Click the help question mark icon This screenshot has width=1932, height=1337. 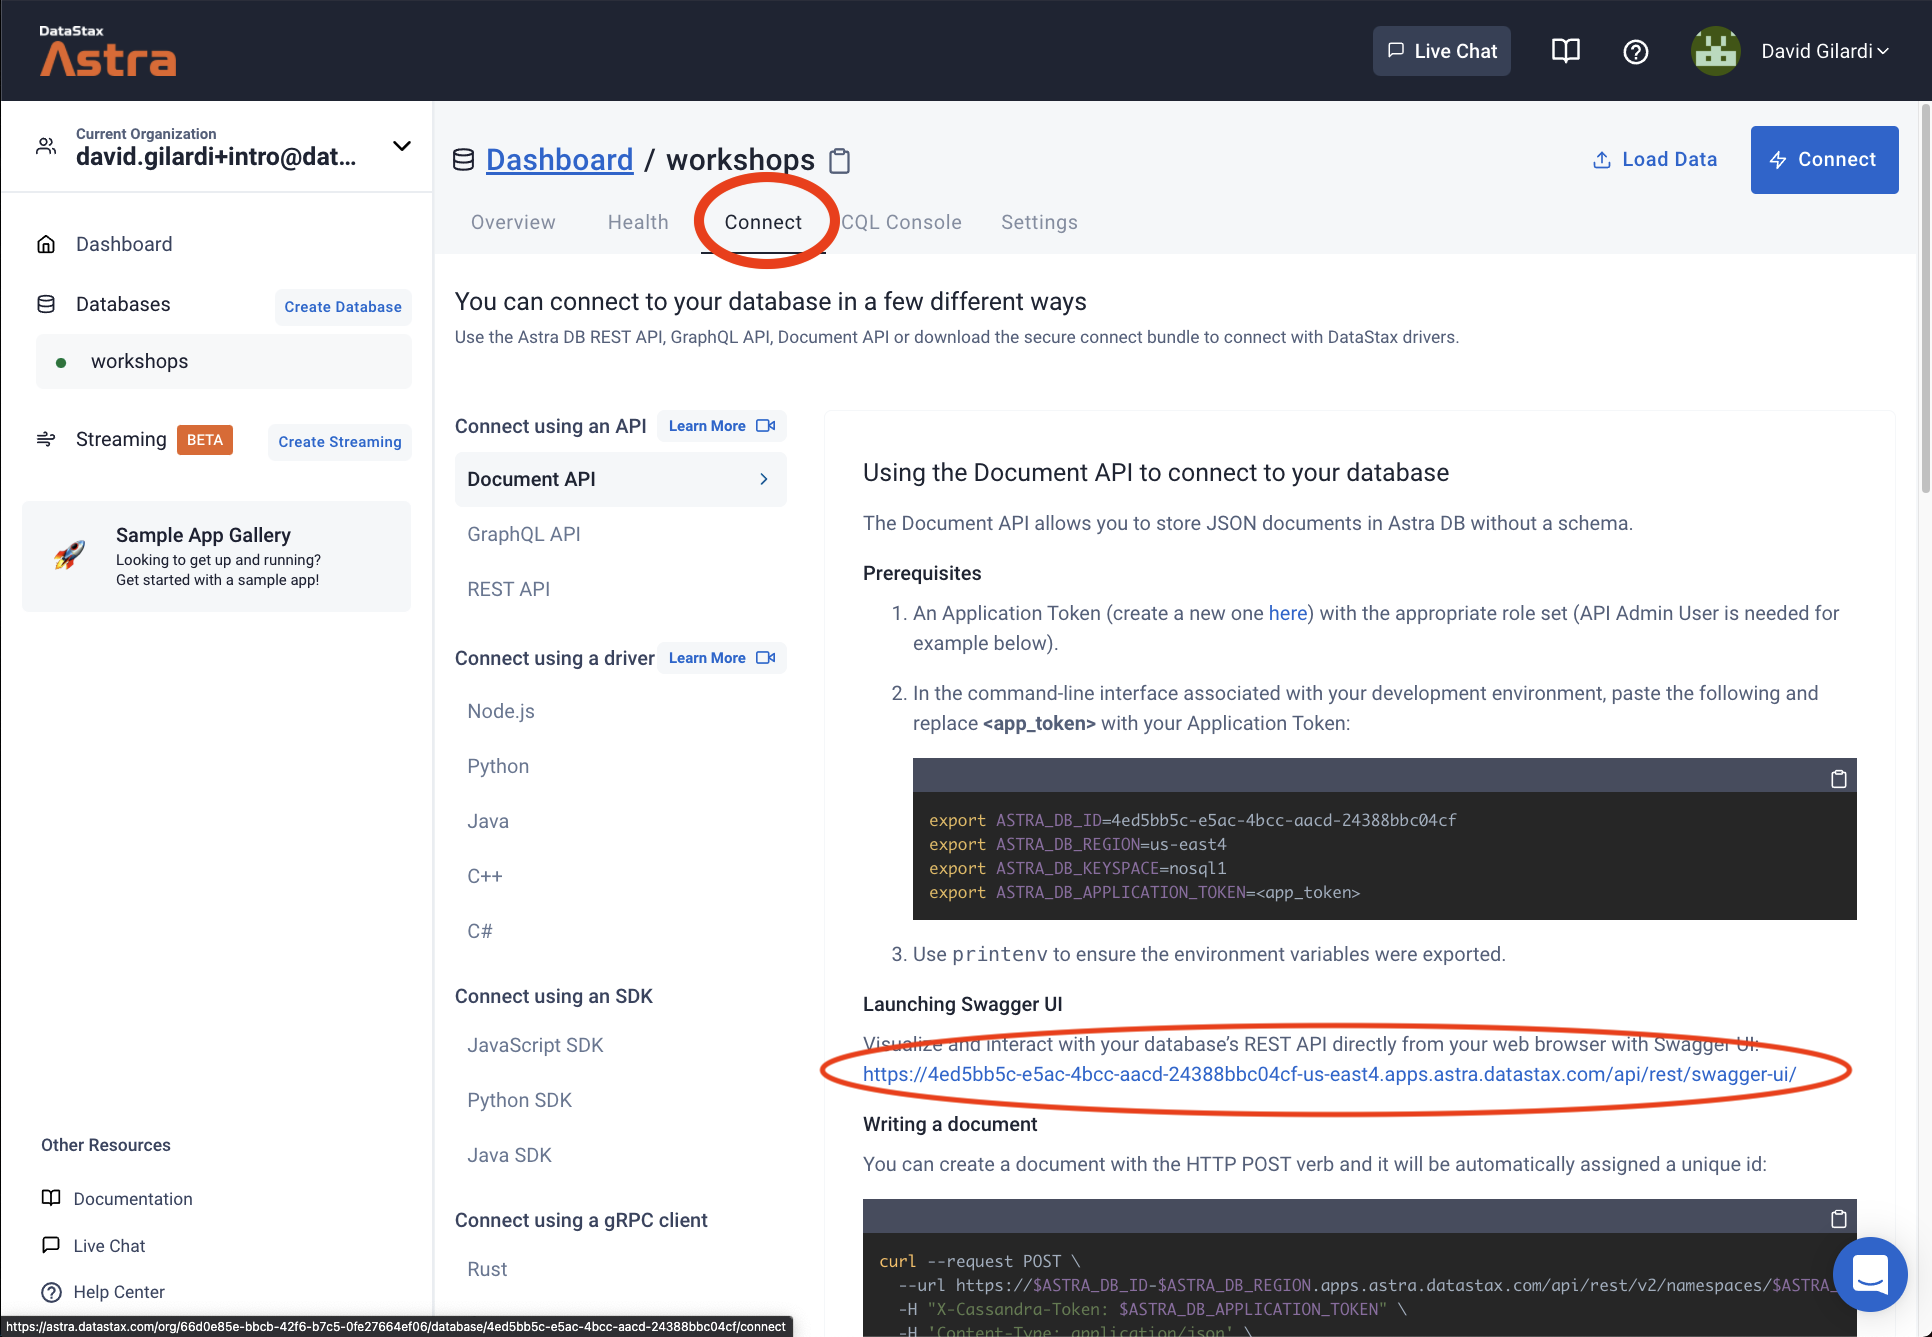[x=1635, y=51]
